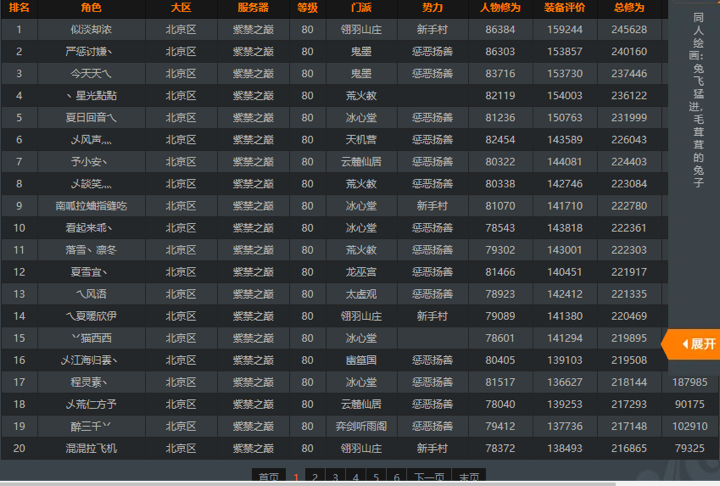Click the 装备评价 column header
This screenshot has width=720, height=486.
click(565, 7)
